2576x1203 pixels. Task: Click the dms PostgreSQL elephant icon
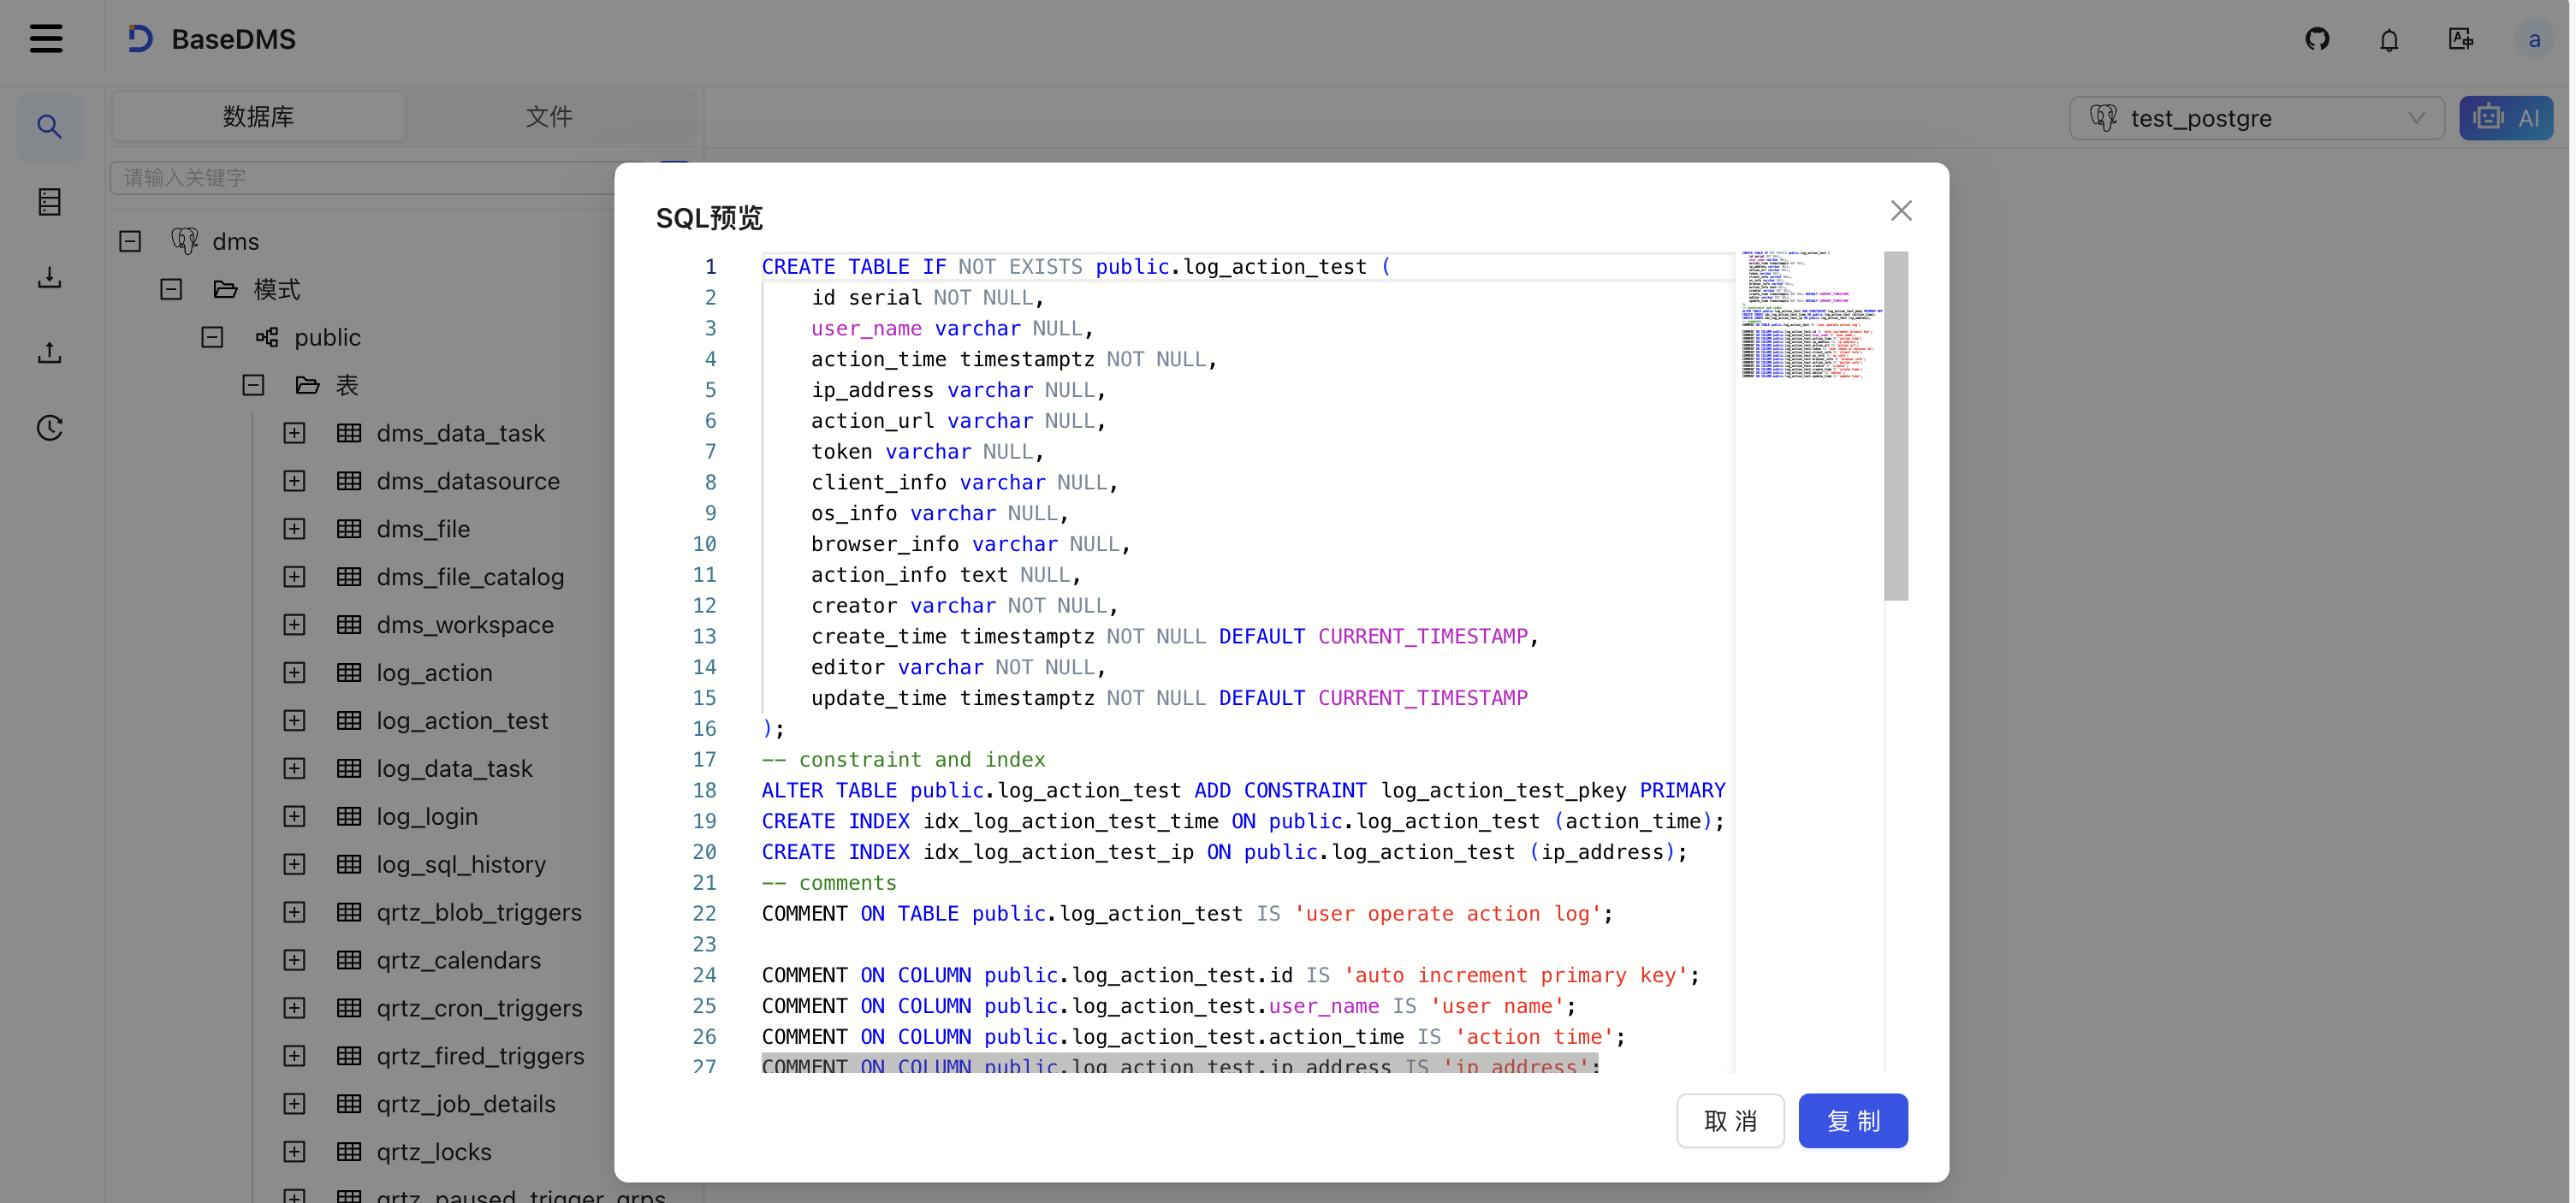[x=185, y=241]
